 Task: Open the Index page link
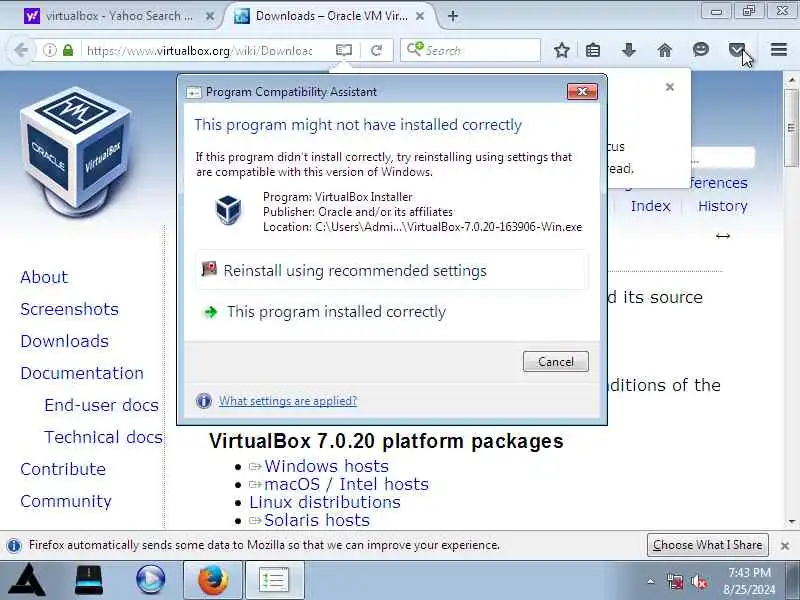click(651, 206)
